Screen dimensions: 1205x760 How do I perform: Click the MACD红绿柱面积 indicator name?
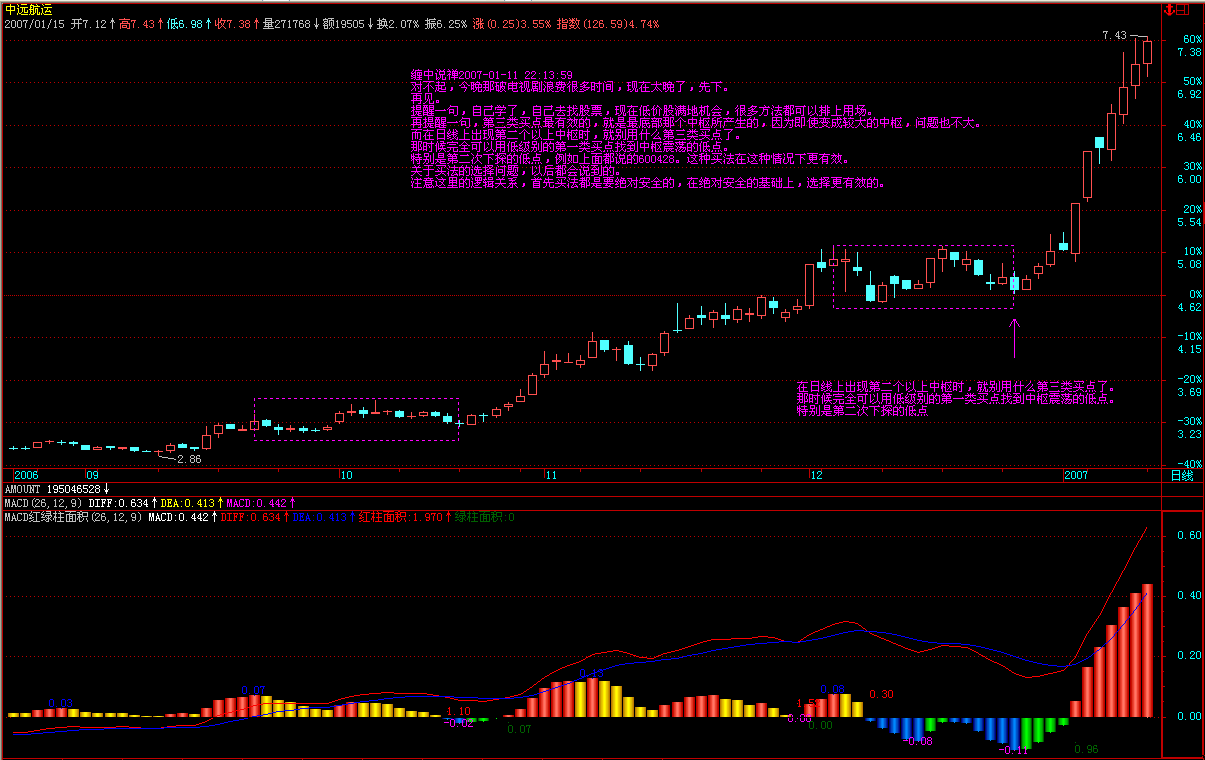(47, 517)
